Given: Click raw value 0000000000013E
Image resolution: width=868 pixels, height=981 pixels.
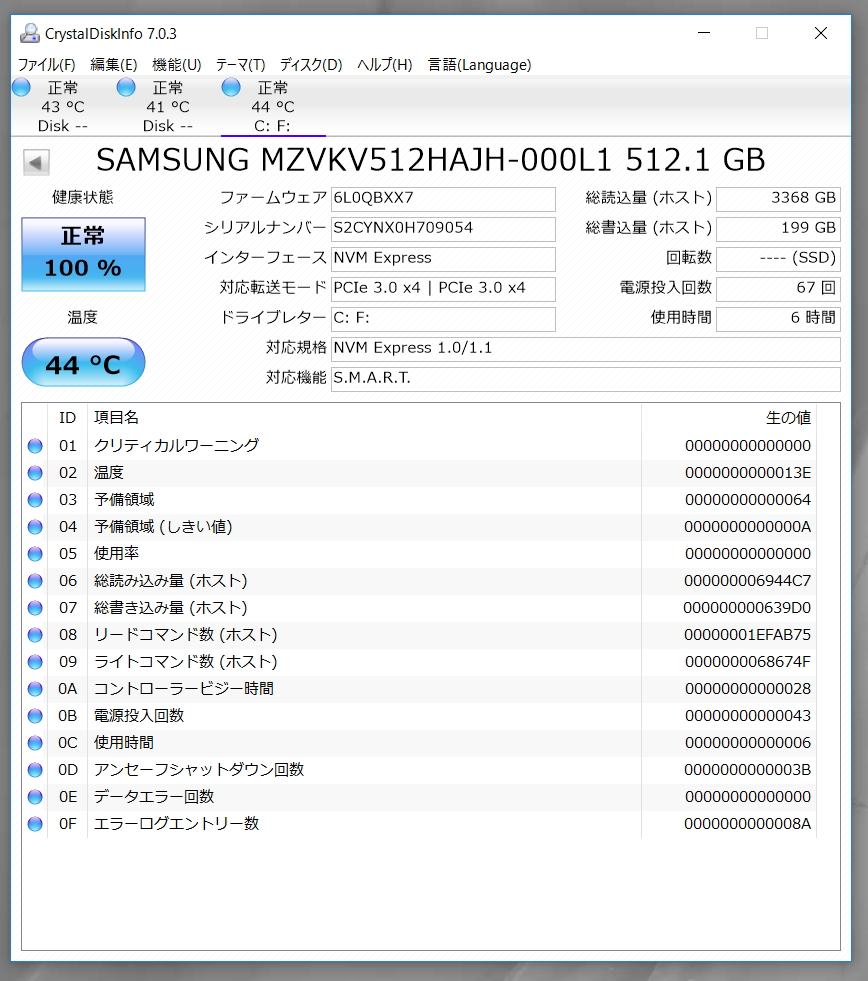Looking at the screenshot, I should pyautogui.click(x=748, y=473).
